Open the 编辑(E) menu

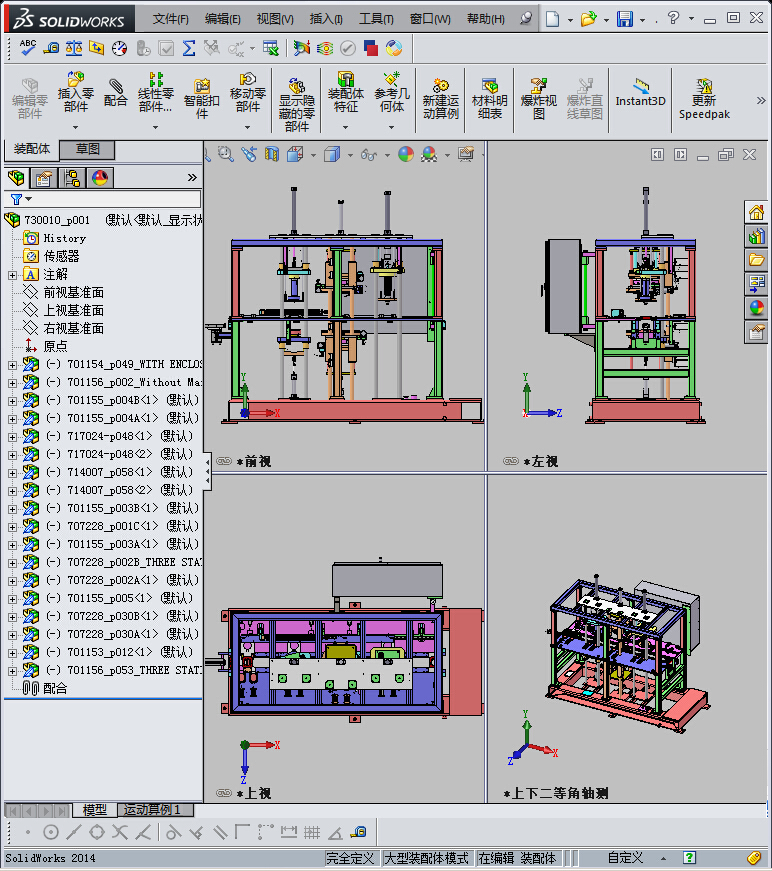point(223,19)
